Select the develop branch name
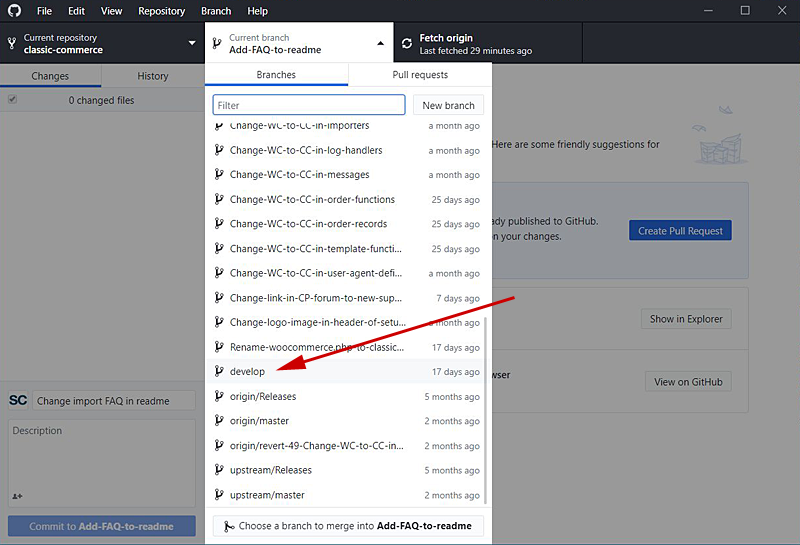This screenshot has height=545, width=800. 247,371
